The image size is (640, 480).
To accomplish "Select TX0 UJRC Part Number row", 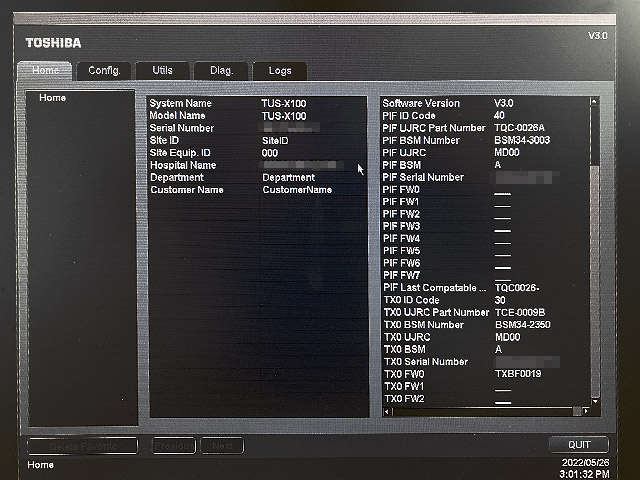I will coord(486,312).
